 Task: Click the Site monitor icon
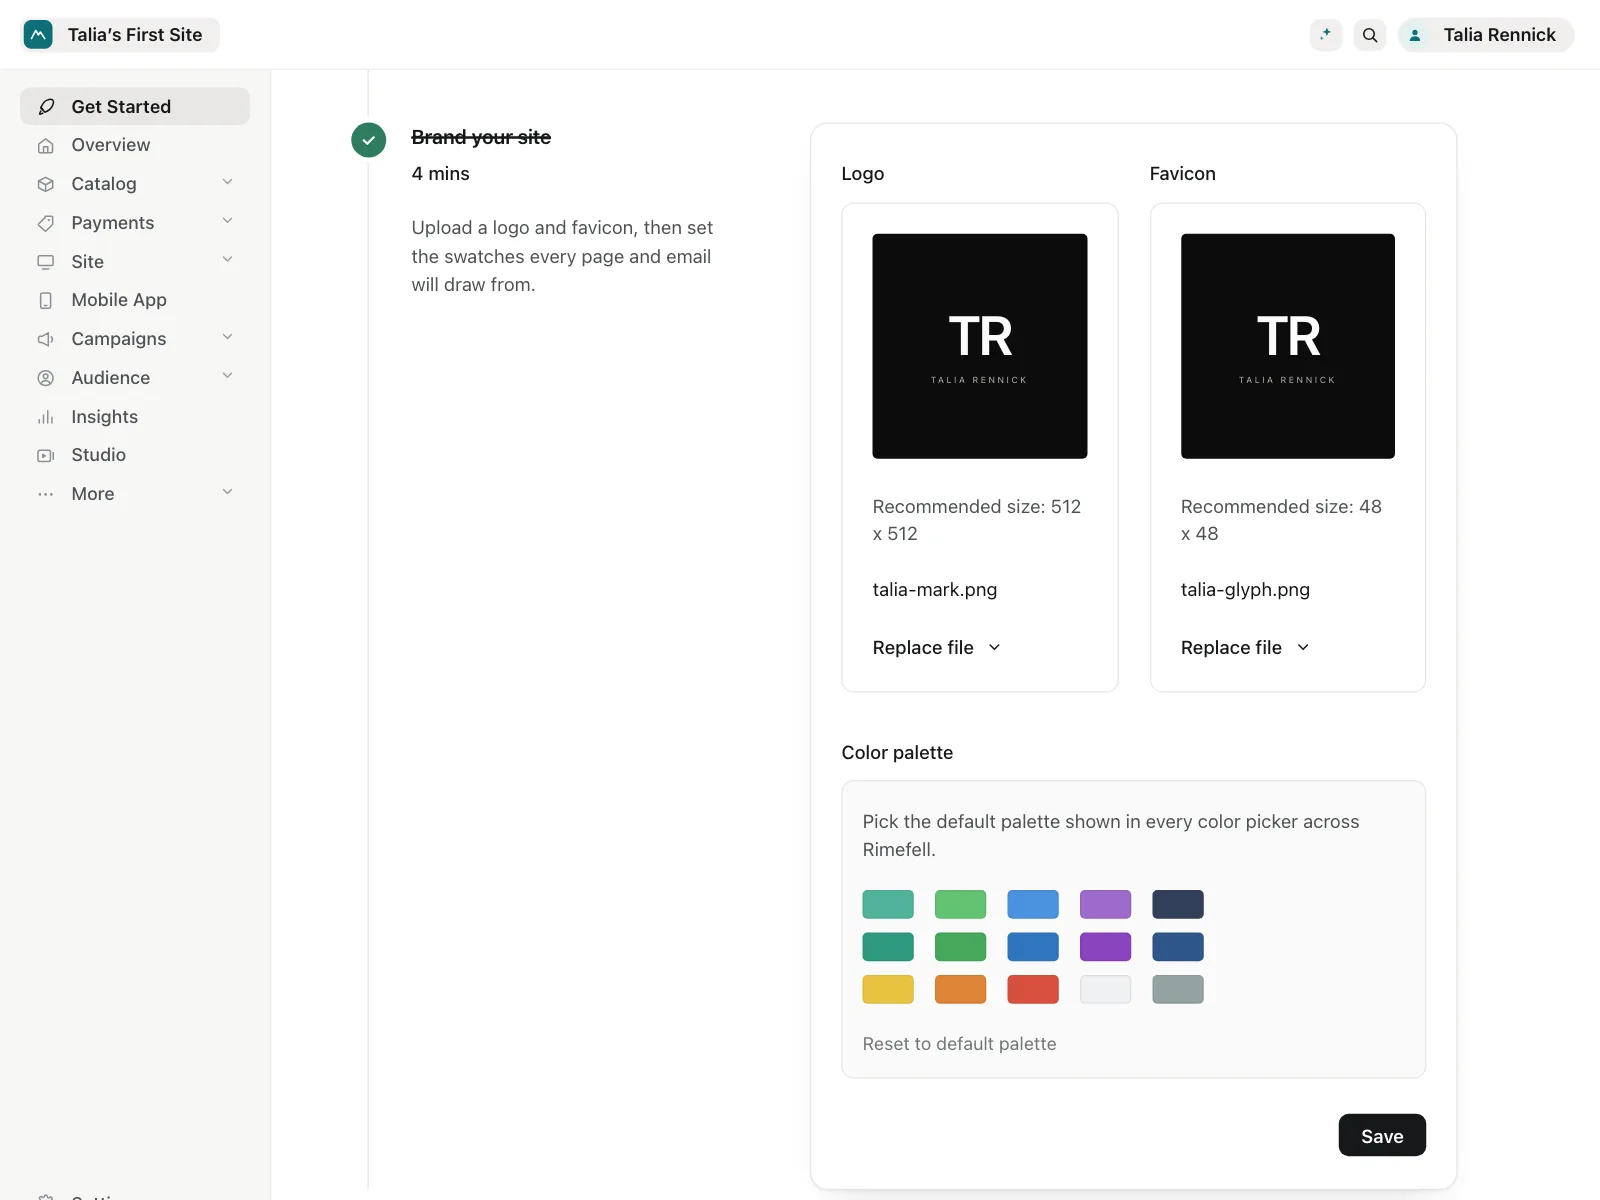click(46, 262)
